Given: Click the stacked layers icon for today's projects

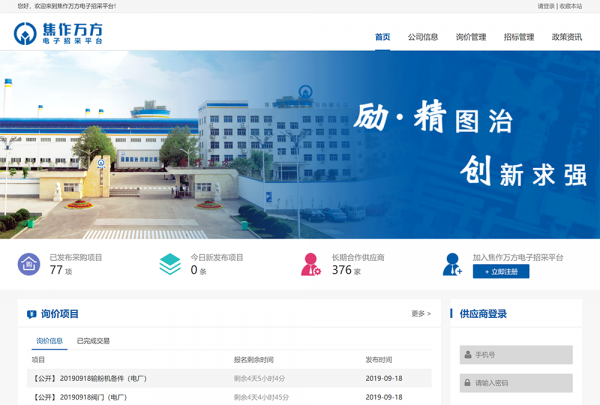Looking at the screenshot, I should [x=170, y=264].
